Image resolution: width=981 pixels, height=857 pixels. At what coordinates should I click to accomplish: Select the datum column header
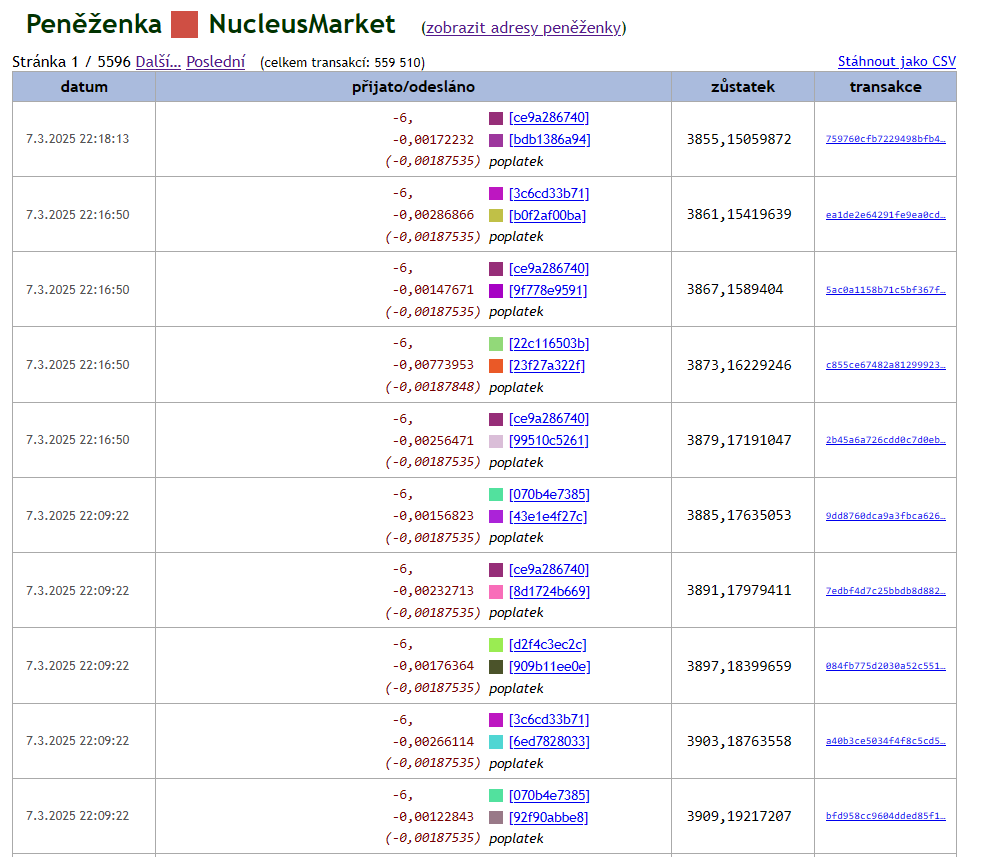click(83, 86)
